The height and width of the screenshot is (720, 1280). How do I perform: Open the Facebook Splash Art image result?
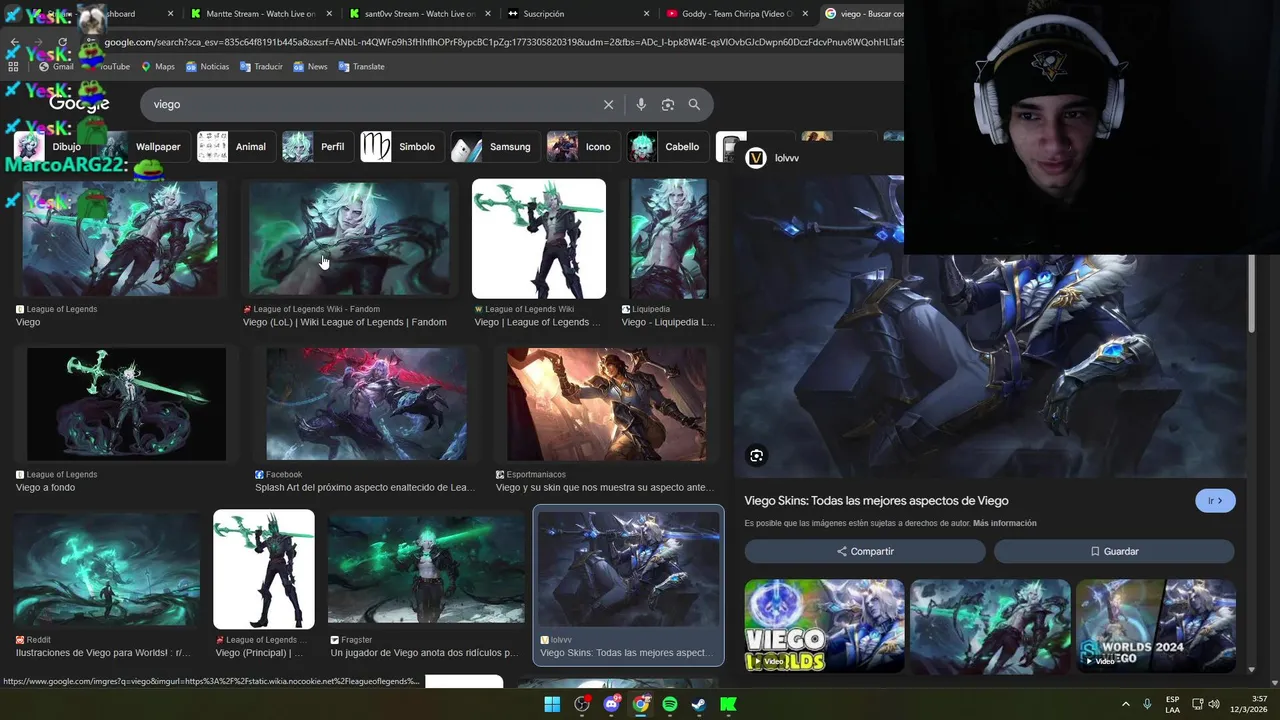click(366, 404)
